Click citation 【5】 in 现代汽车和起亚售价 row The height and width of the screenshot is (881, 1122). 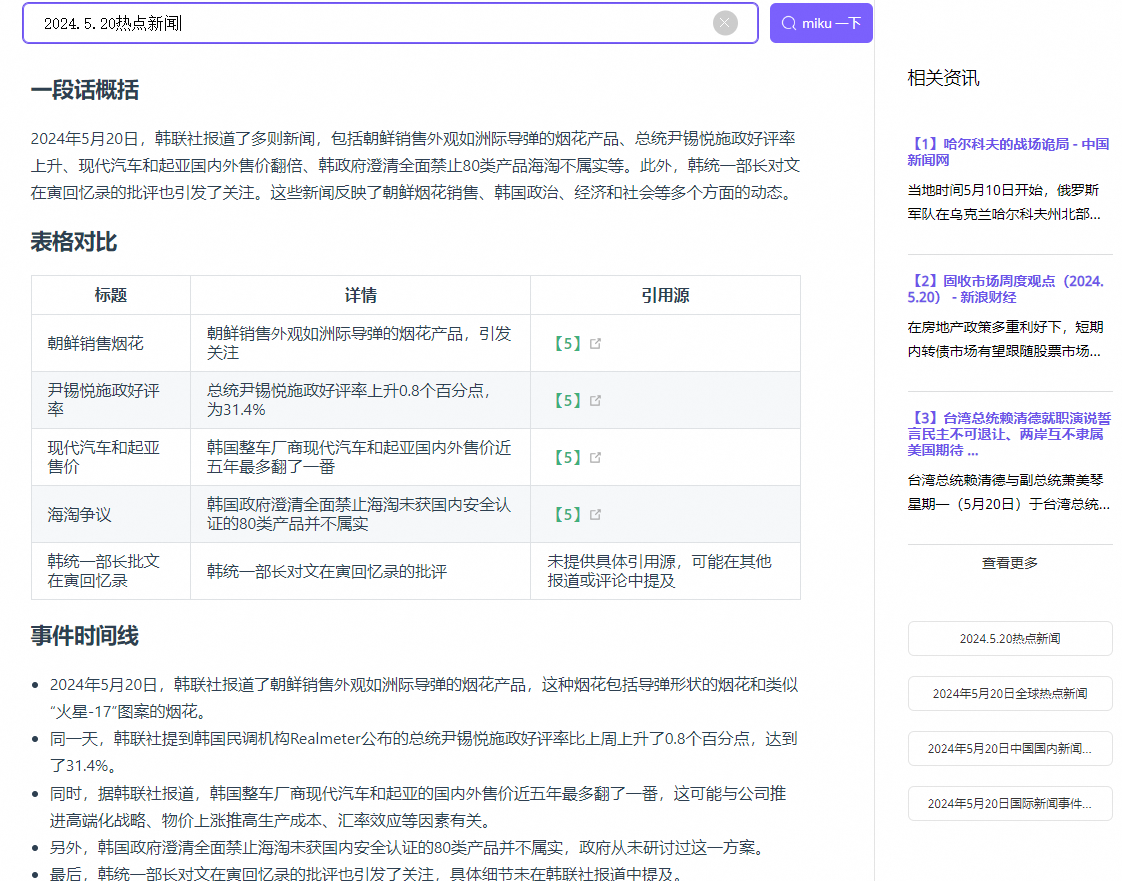(x=567, y=457)
